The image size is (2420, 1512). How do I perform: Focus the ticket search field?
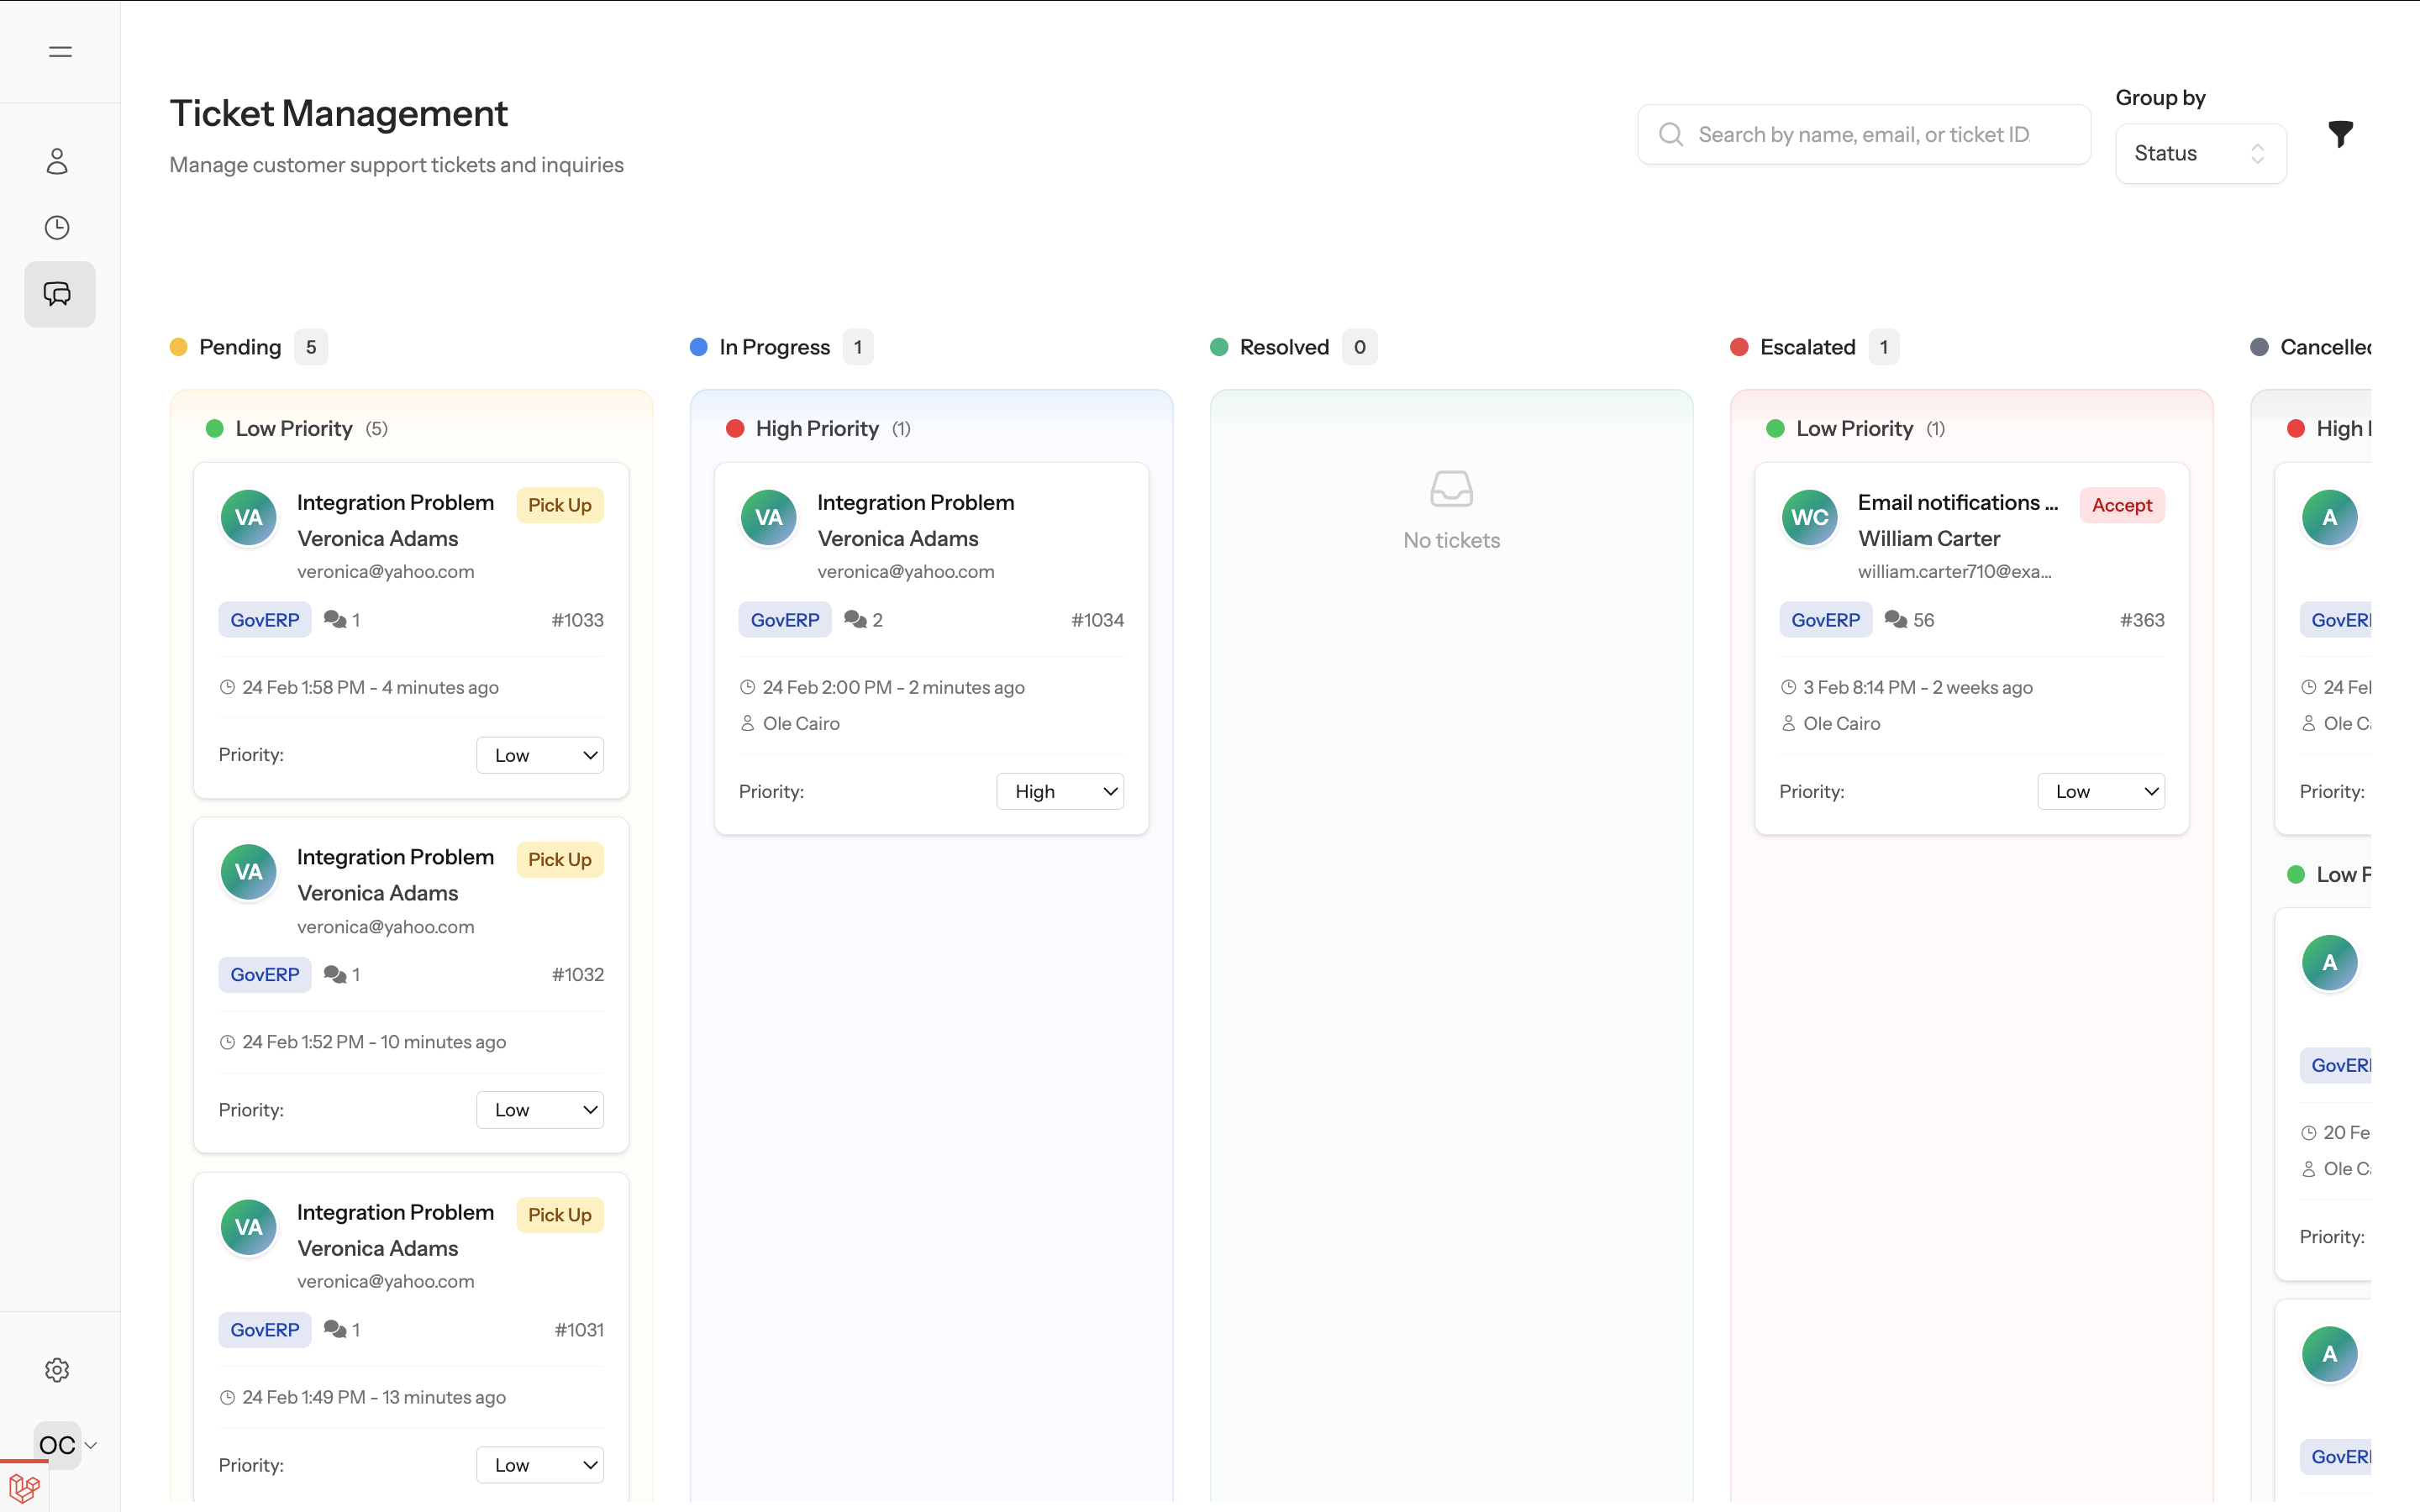pos(1864,135)
